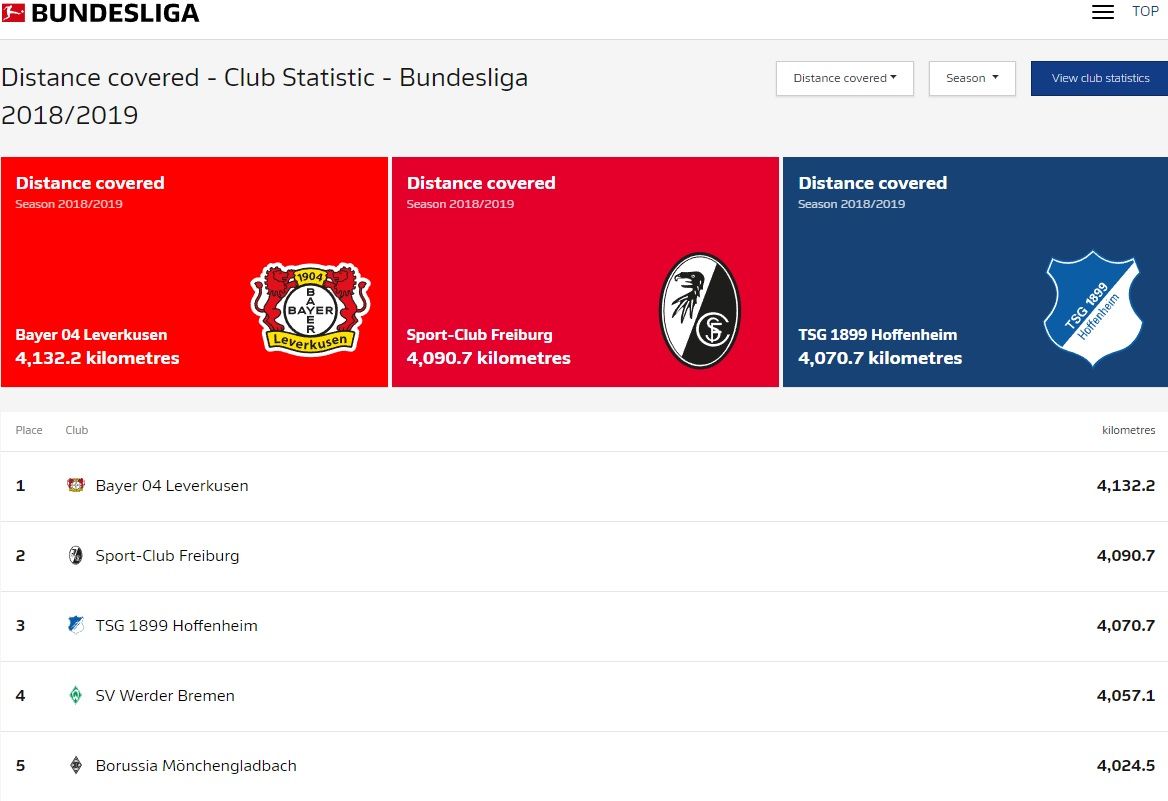Click the Bayer 04 Leverkusen crest in row 1
1168x801 pixels.
[77, 485]
